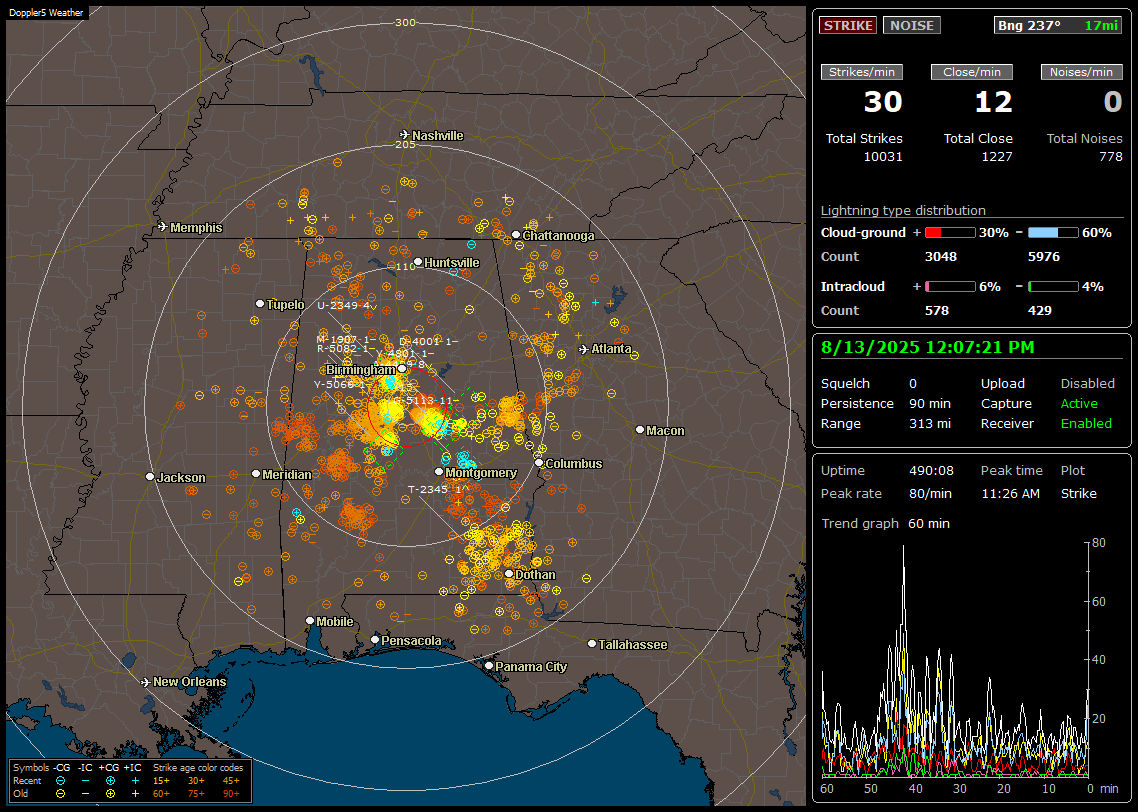This screenshot has height=812, width=1138.
Task: Click the Peak time value 11:26 AM
Action: coord(1010,493)
